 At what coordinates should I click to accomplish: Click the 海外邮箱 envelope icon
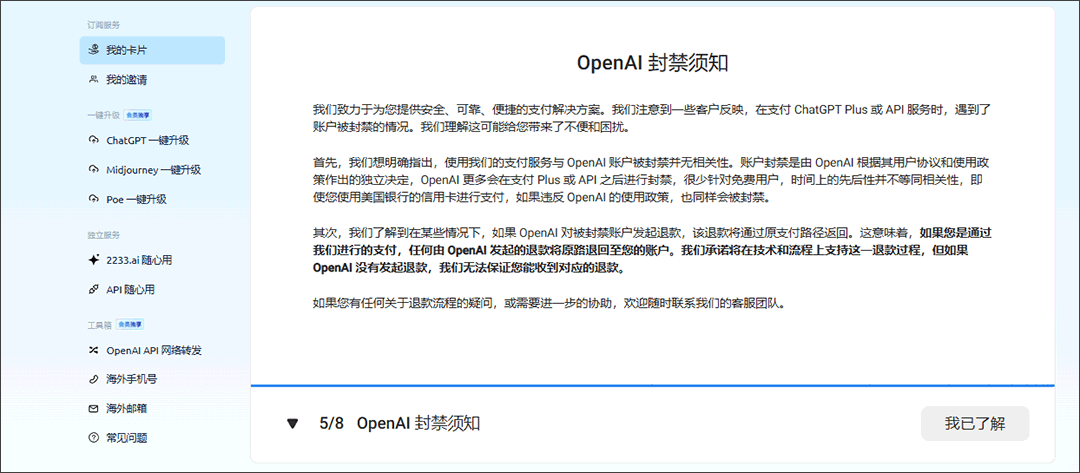point(94,408)
